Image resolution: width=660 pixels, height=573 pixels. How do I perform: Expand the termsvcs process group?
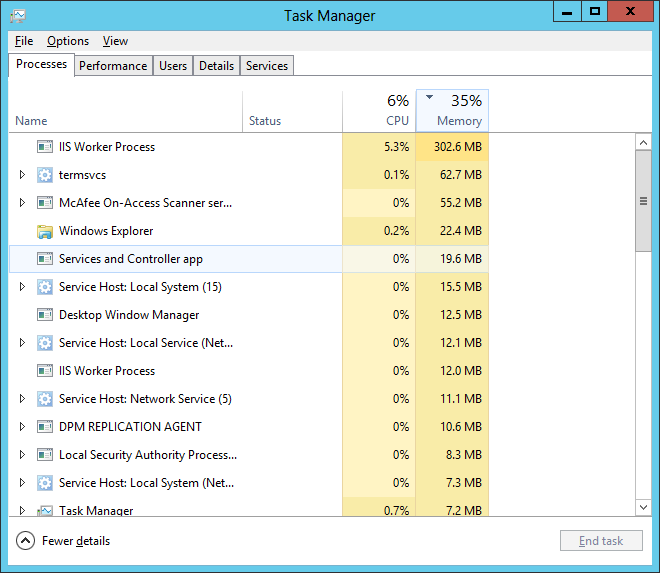point(22,175)
